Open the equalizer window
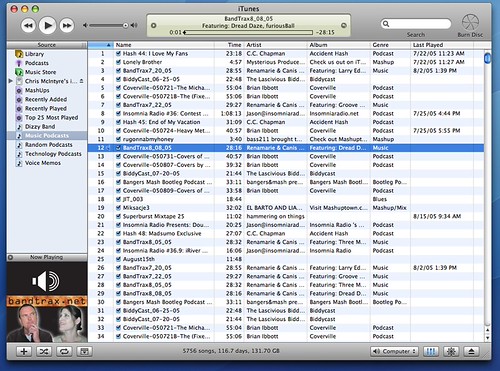The image size is (500, 371). tap(431, 351)
